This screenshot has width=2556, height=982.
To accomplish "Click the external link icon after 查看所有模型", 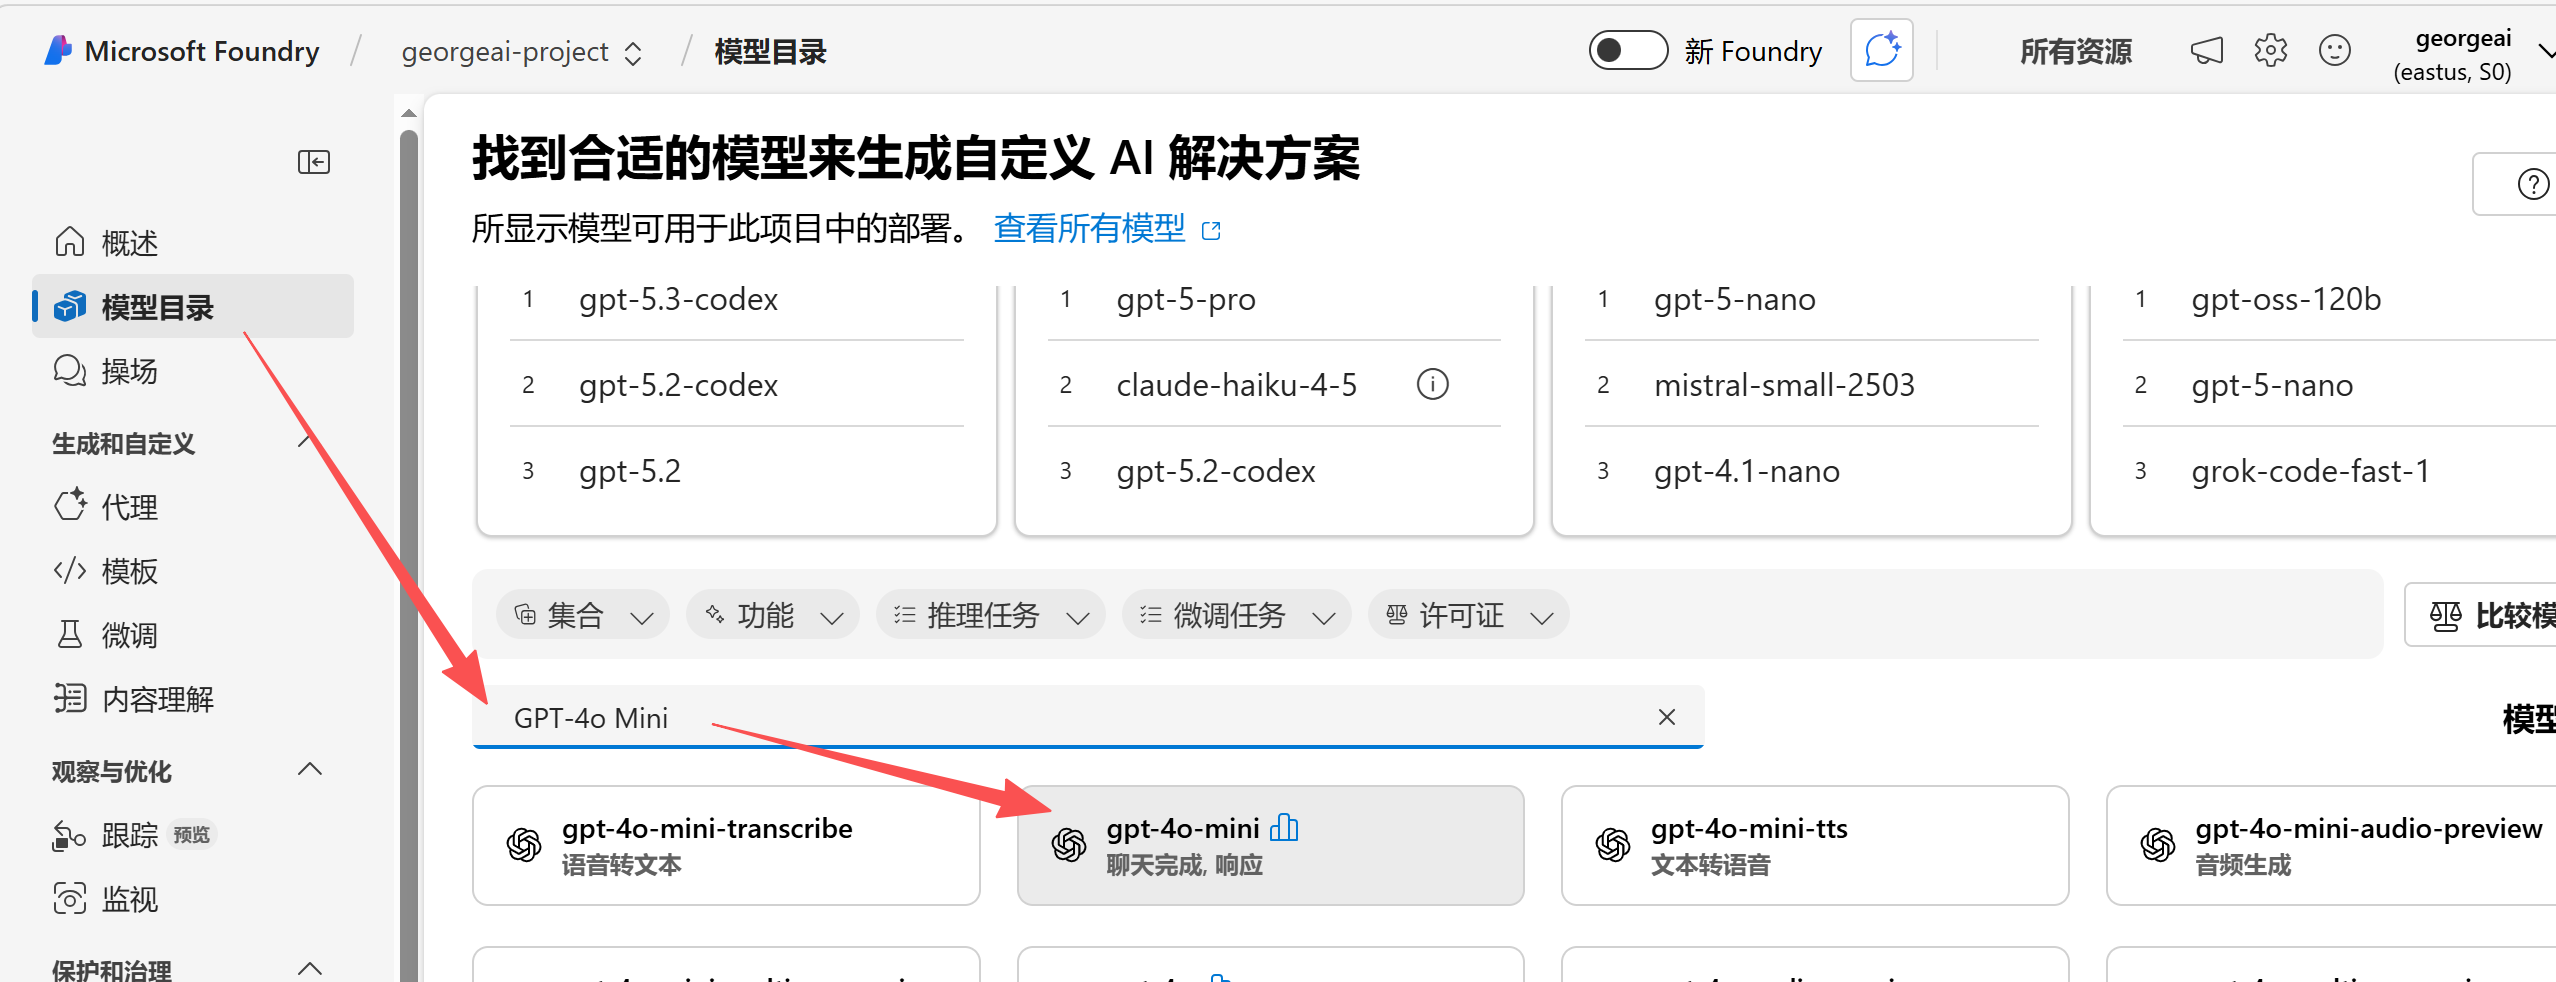I will tap(1211, 230).
